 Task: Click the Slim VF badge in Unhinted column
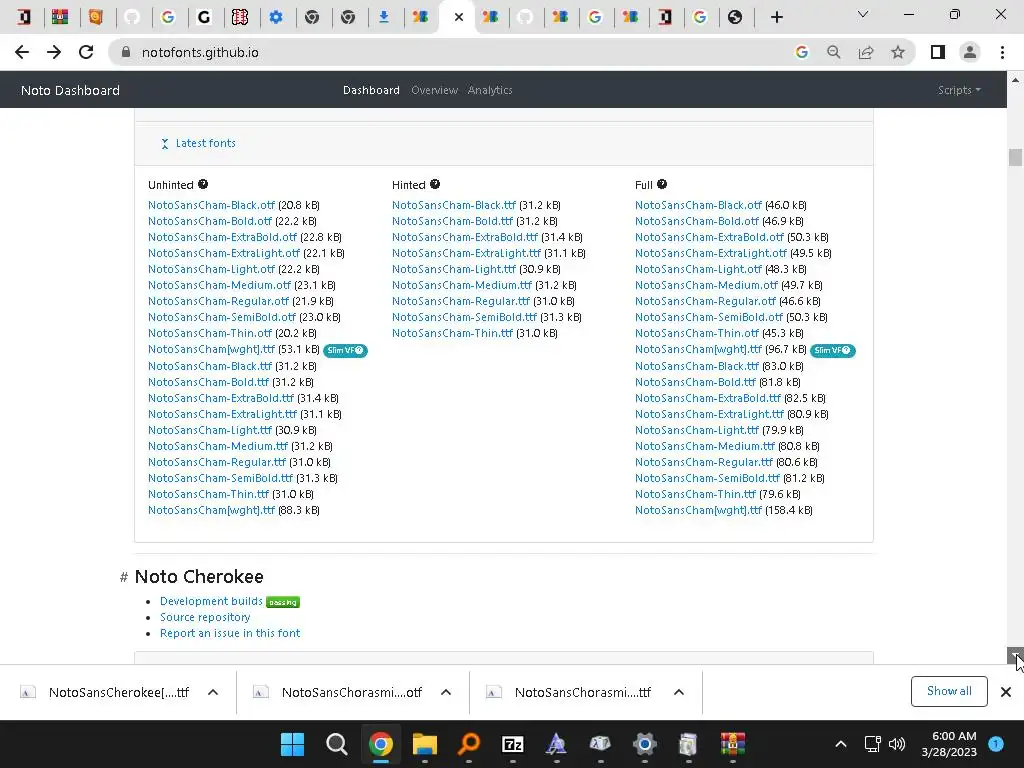[x=345, y=351]
